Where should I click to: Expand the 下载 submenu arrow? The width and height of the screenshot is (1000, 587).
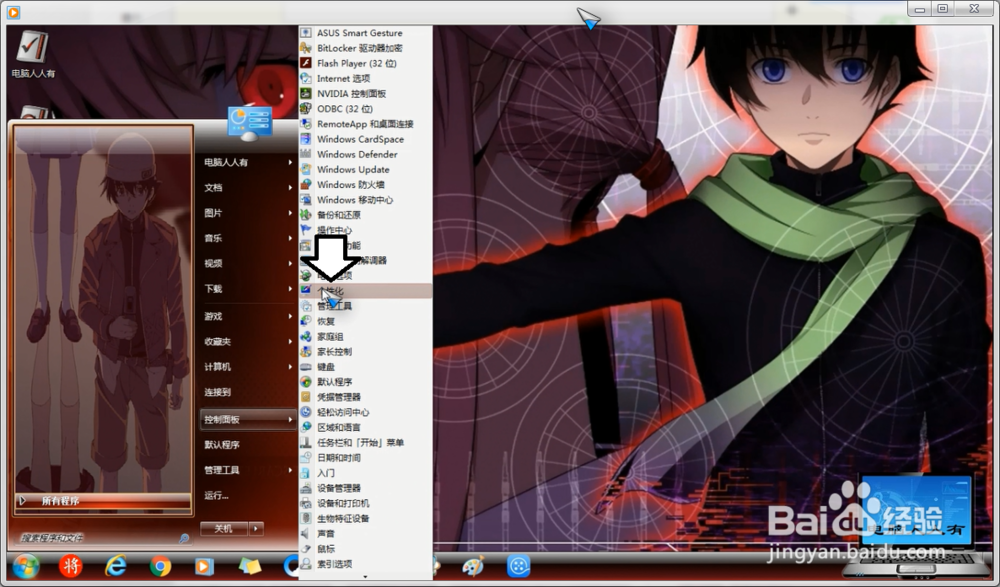(290, 289)
